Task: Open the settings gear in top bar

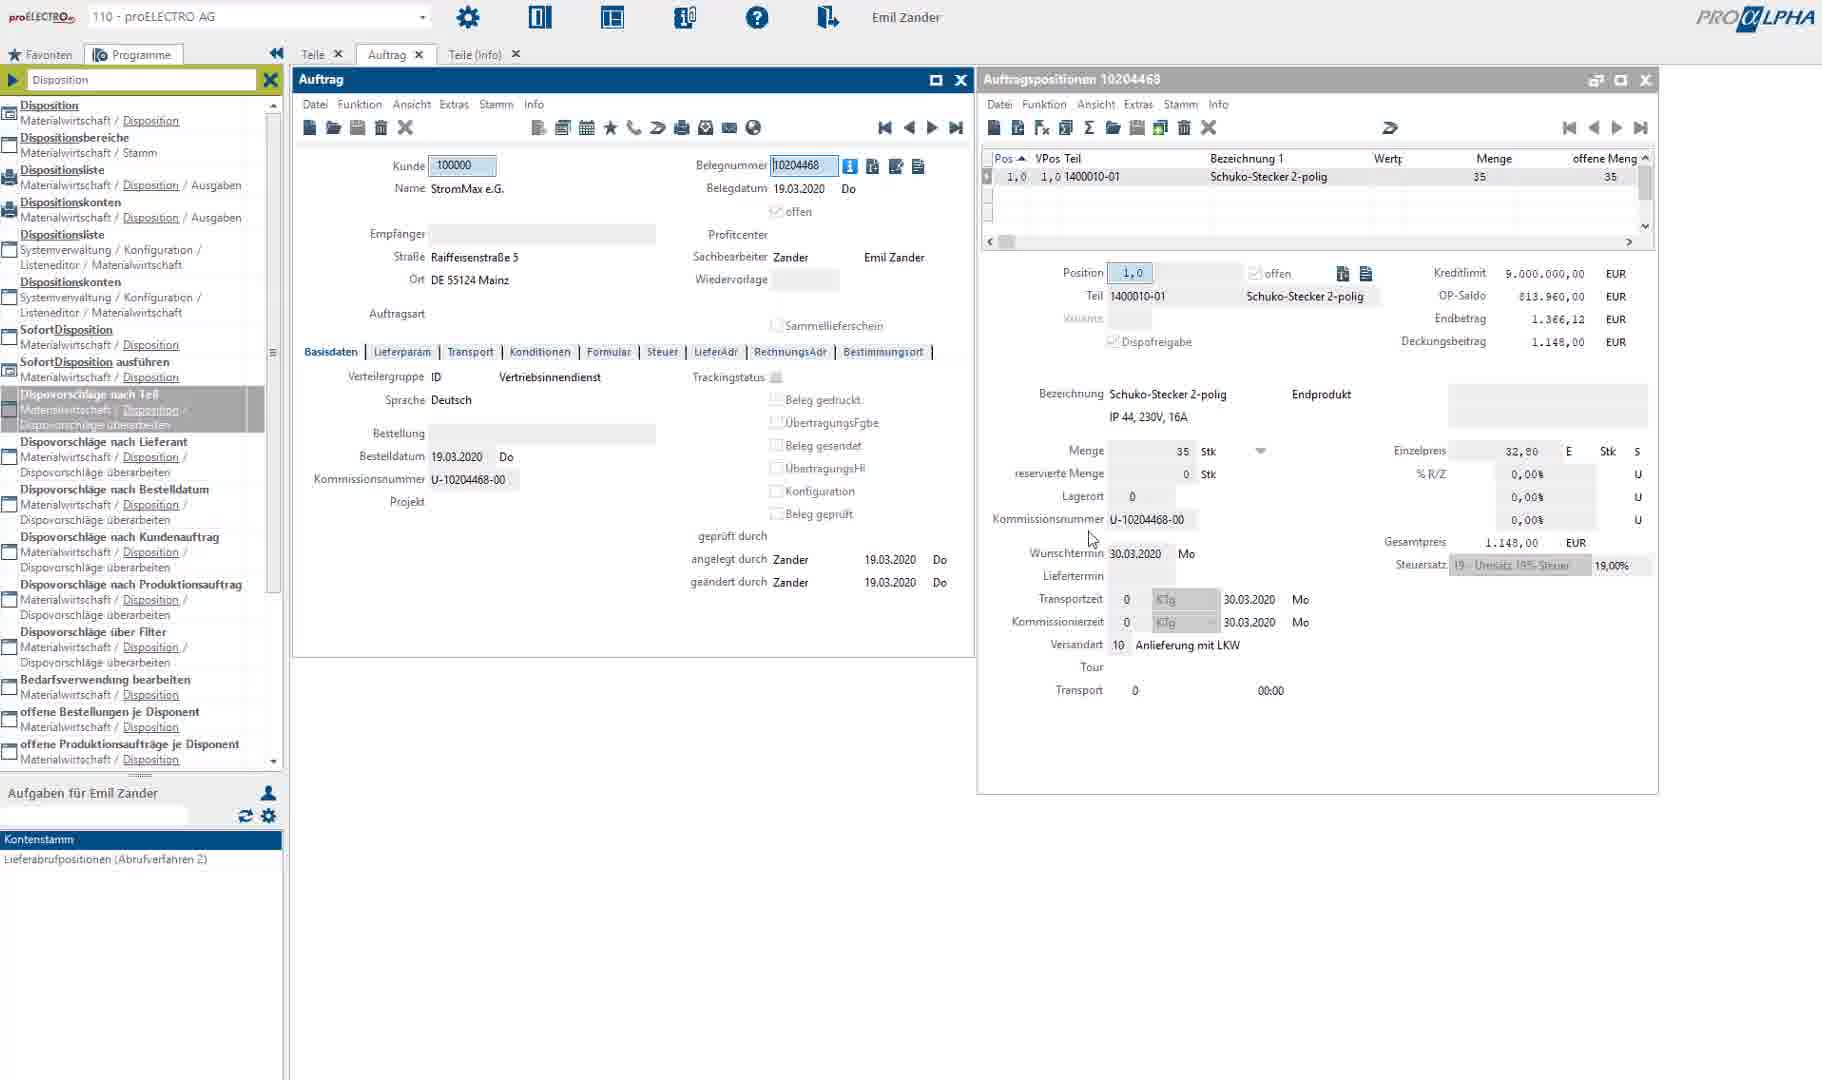Action: click(x=467, y=17)
